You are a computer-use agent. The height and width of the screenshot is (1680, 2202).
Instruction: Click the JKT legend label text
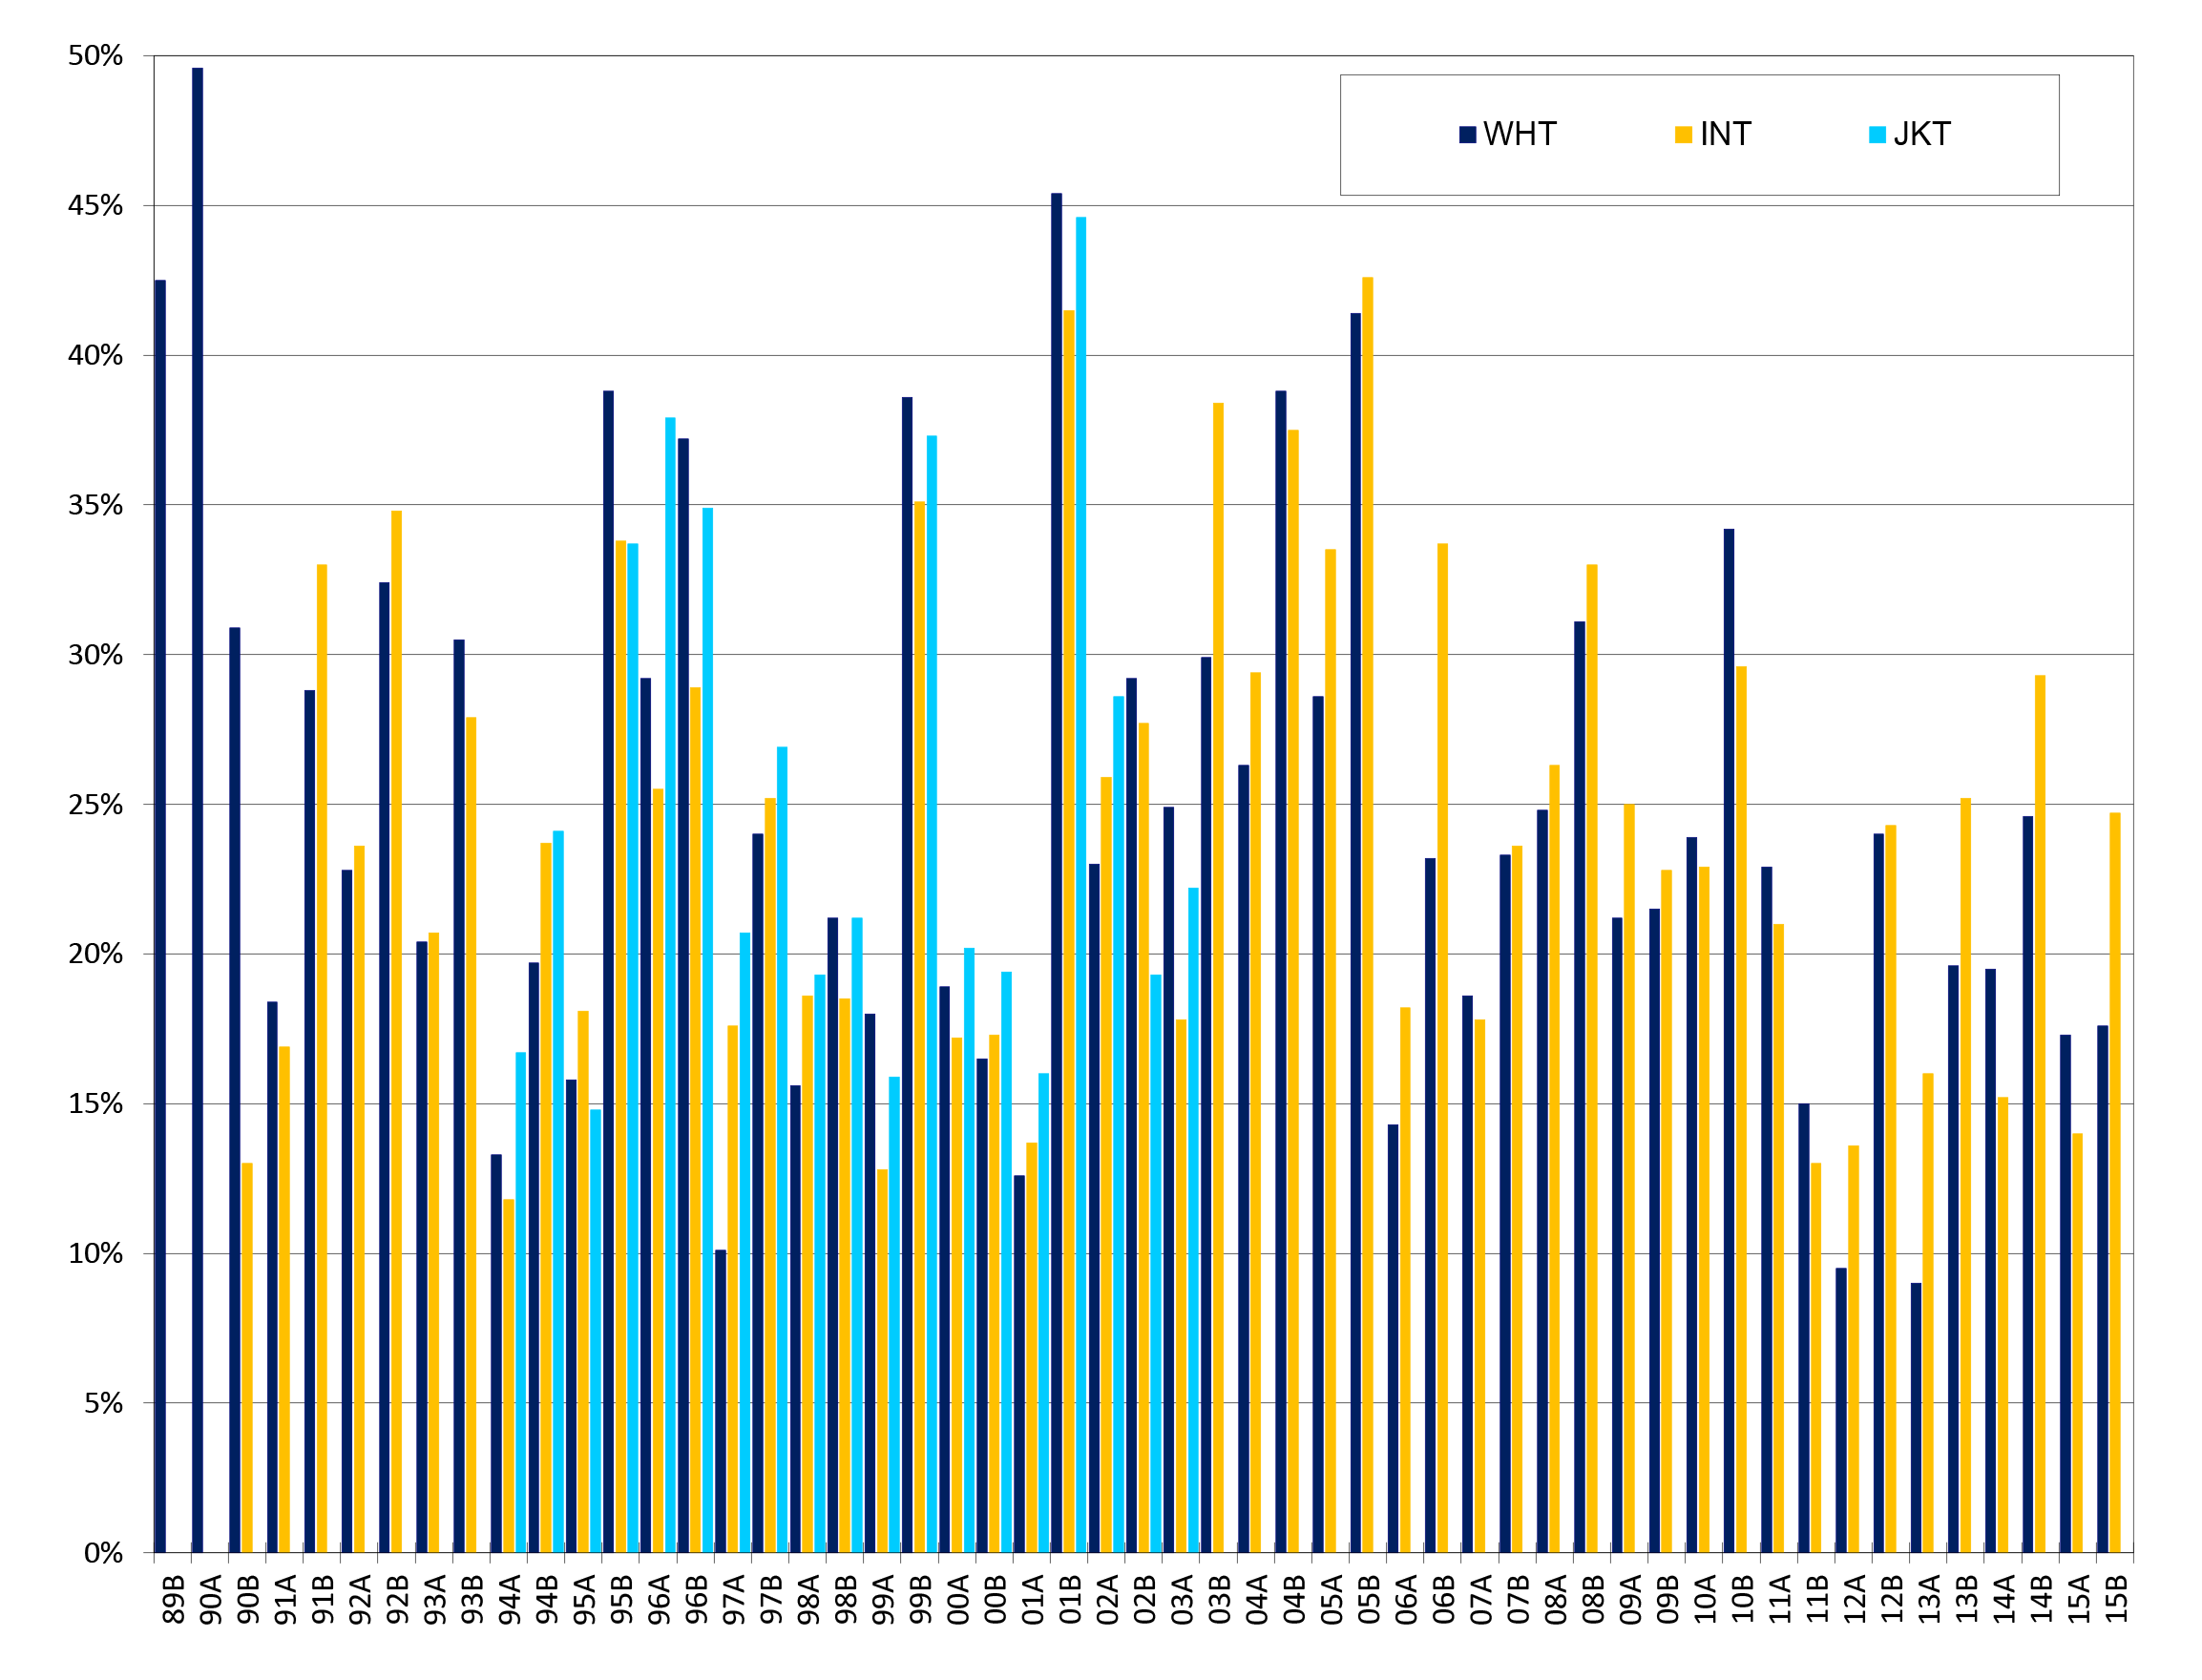coord(1921,135)
